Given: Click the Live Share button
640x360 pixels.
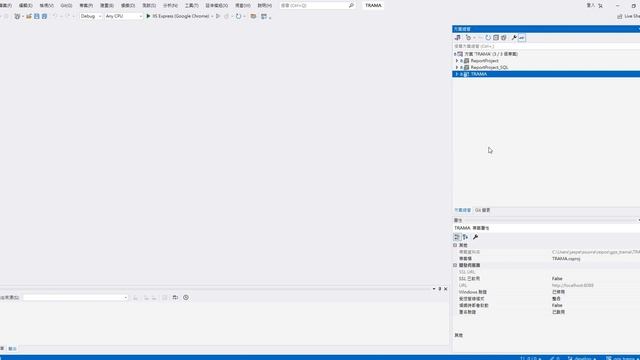Looking at the screenshot, I should tap(629, 16).
